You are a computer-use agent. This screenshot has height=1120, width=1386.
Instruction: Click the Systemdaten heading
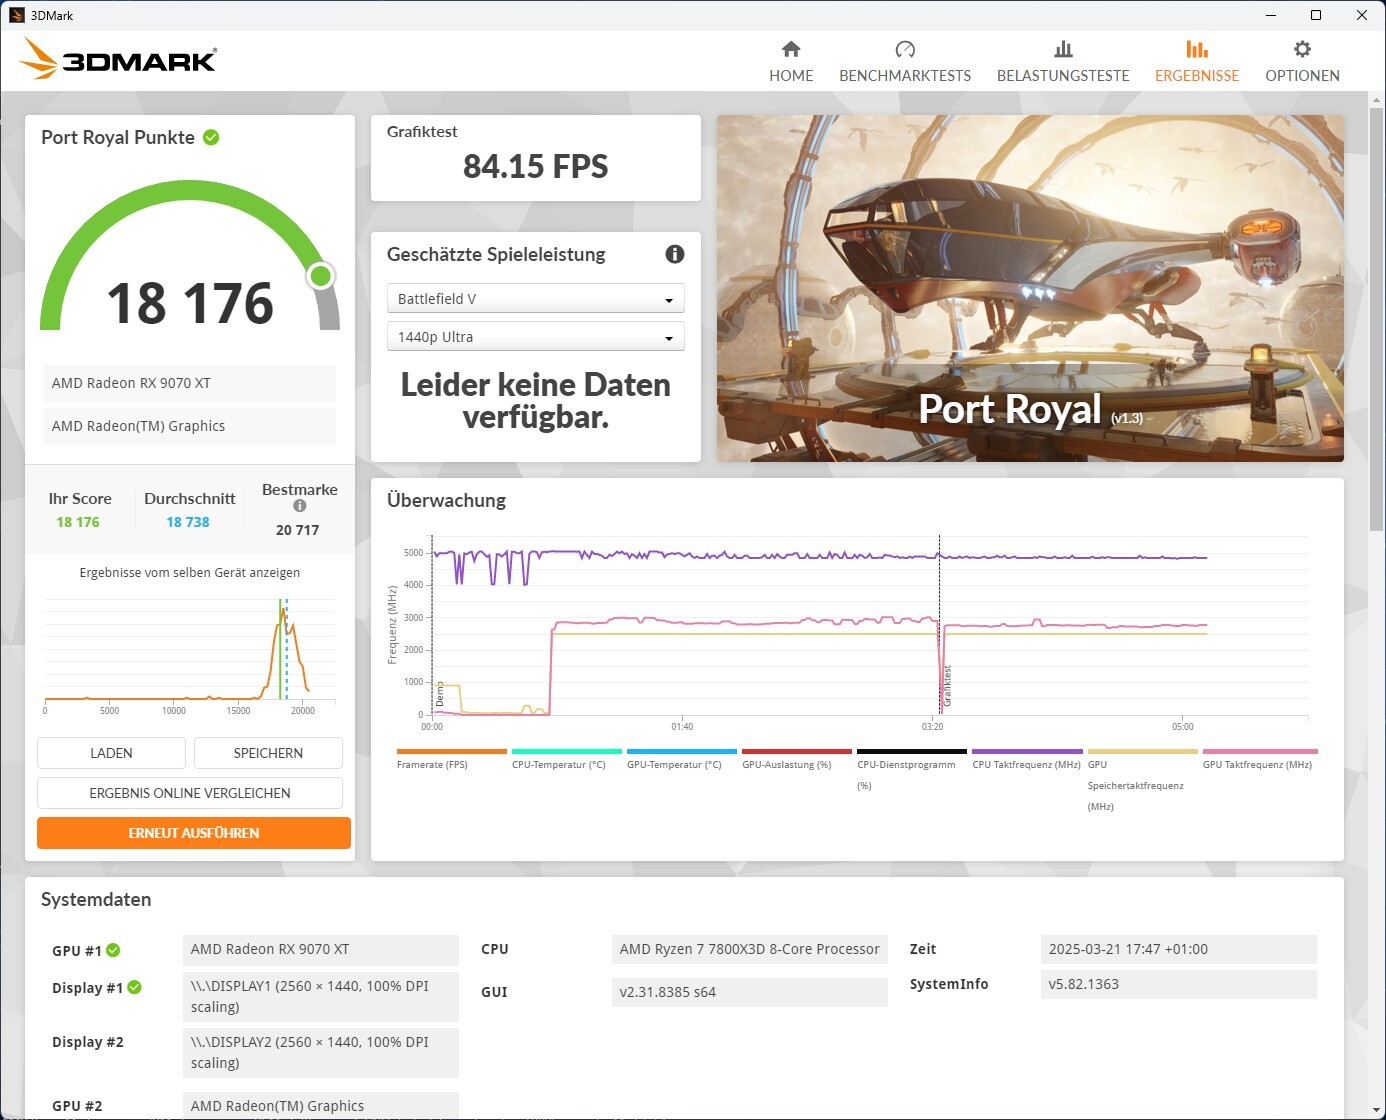[x=96, y=900]
